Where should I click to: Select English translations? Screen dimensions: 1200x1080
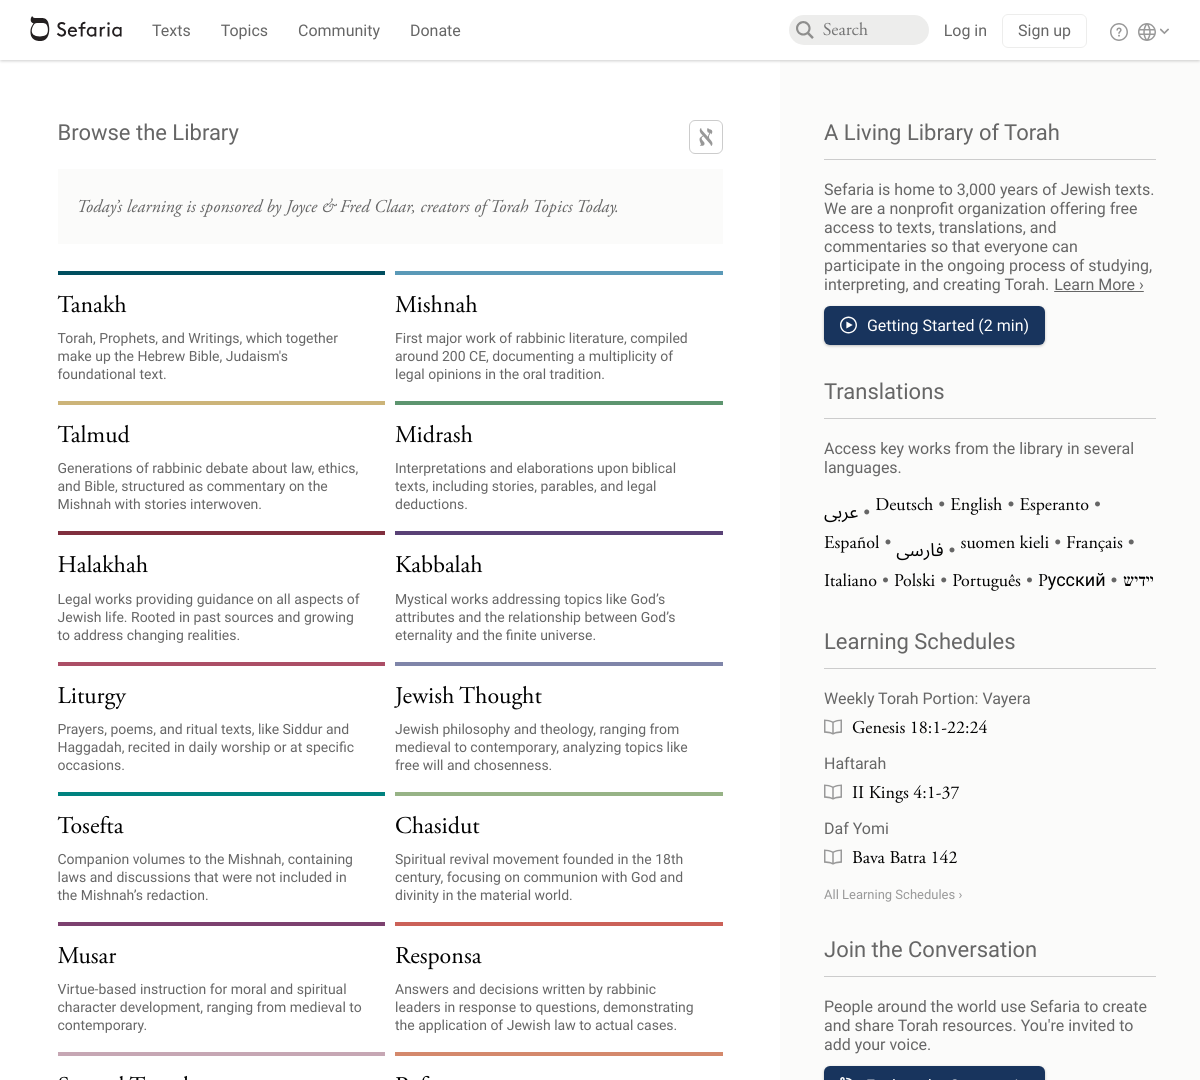[976, 505]
